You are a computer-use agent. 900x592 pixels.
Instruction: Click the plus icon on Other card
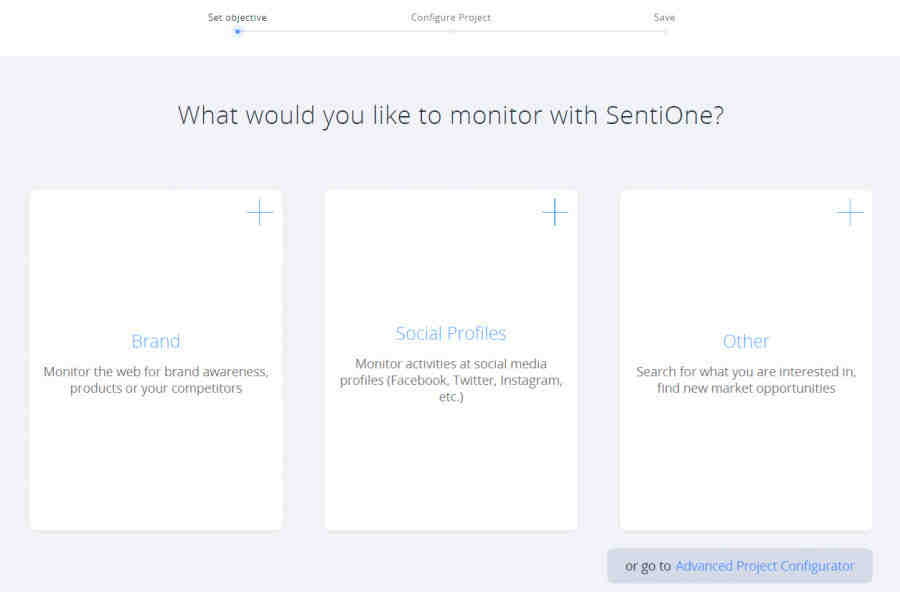click(850, 212)
